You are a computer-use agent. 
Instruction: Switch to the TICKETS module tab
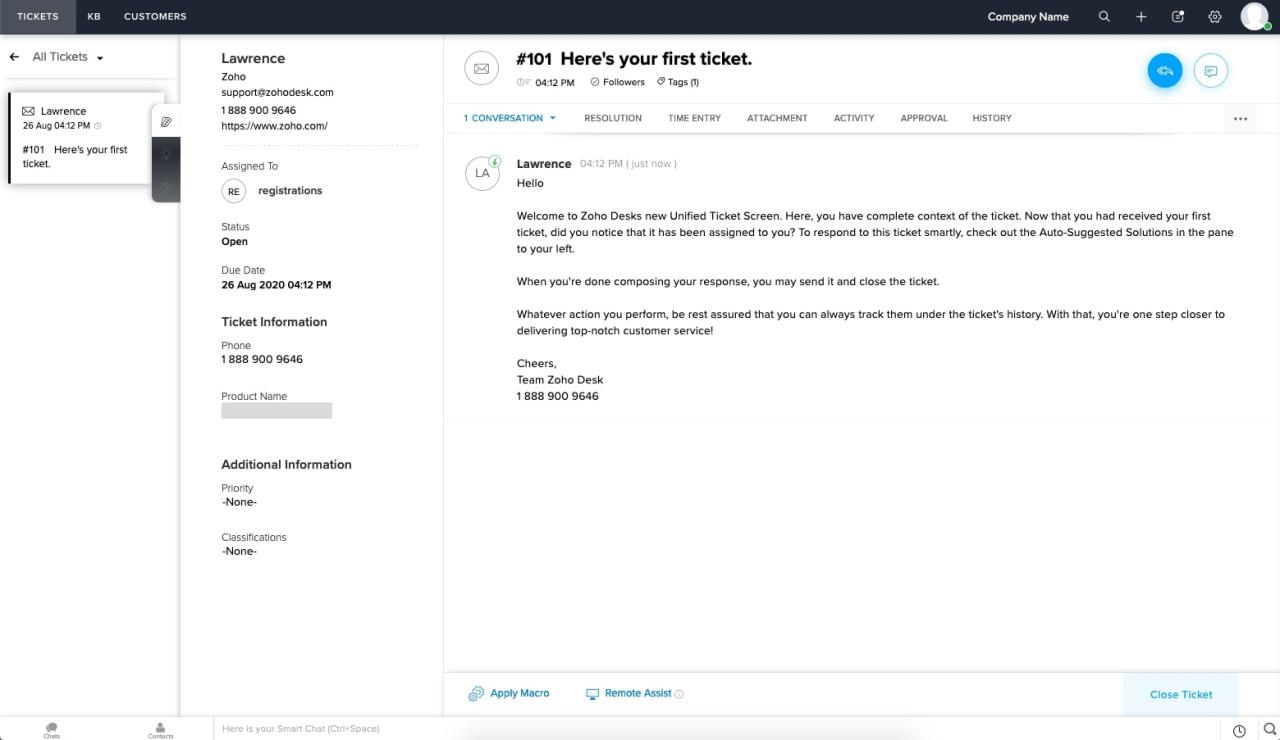[38, 17]
